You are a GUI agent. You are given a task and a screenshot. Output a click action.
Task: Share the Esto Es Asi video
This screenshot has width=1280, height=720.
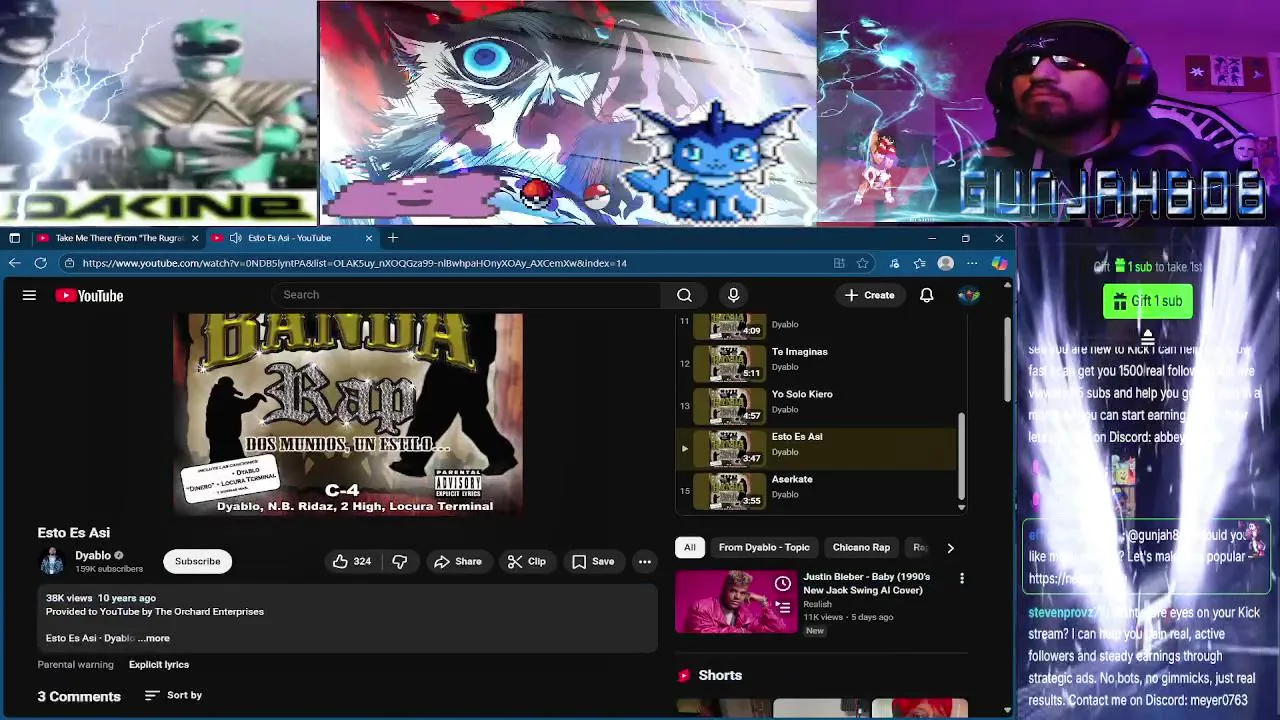(x=457, y=561)
